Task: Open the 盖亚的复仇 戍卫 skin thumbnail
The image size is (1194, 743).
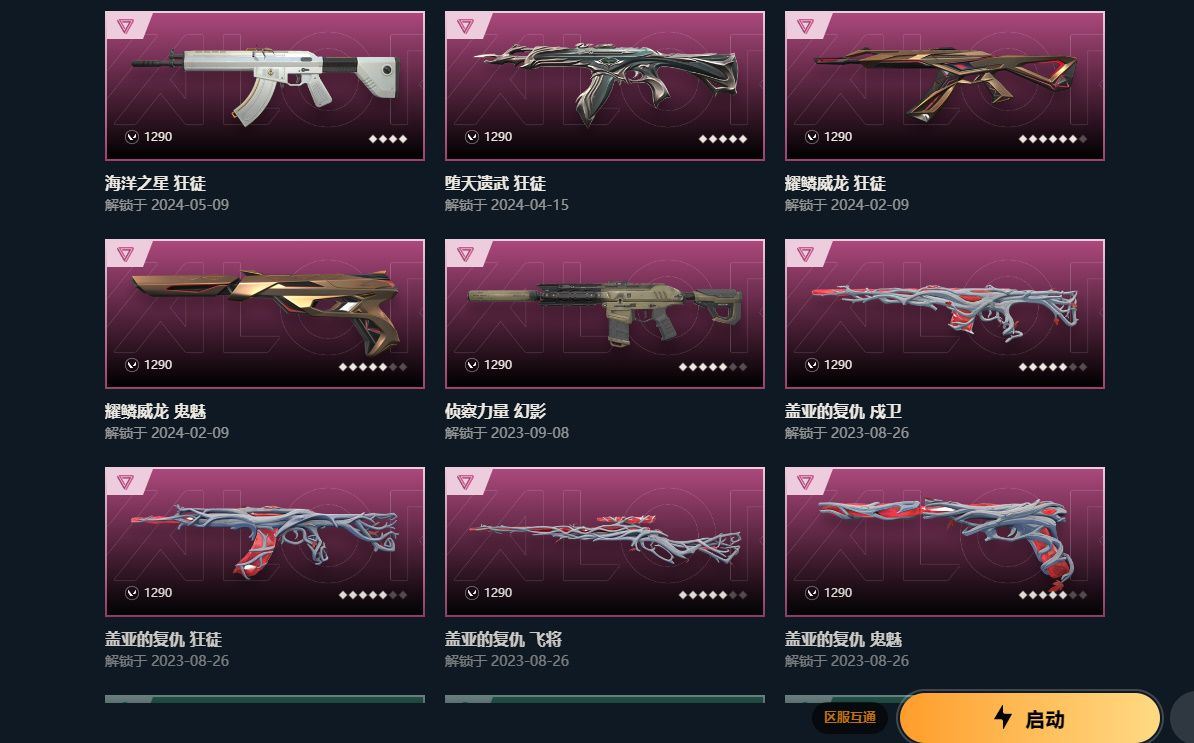Action: (x=945, y=314)
